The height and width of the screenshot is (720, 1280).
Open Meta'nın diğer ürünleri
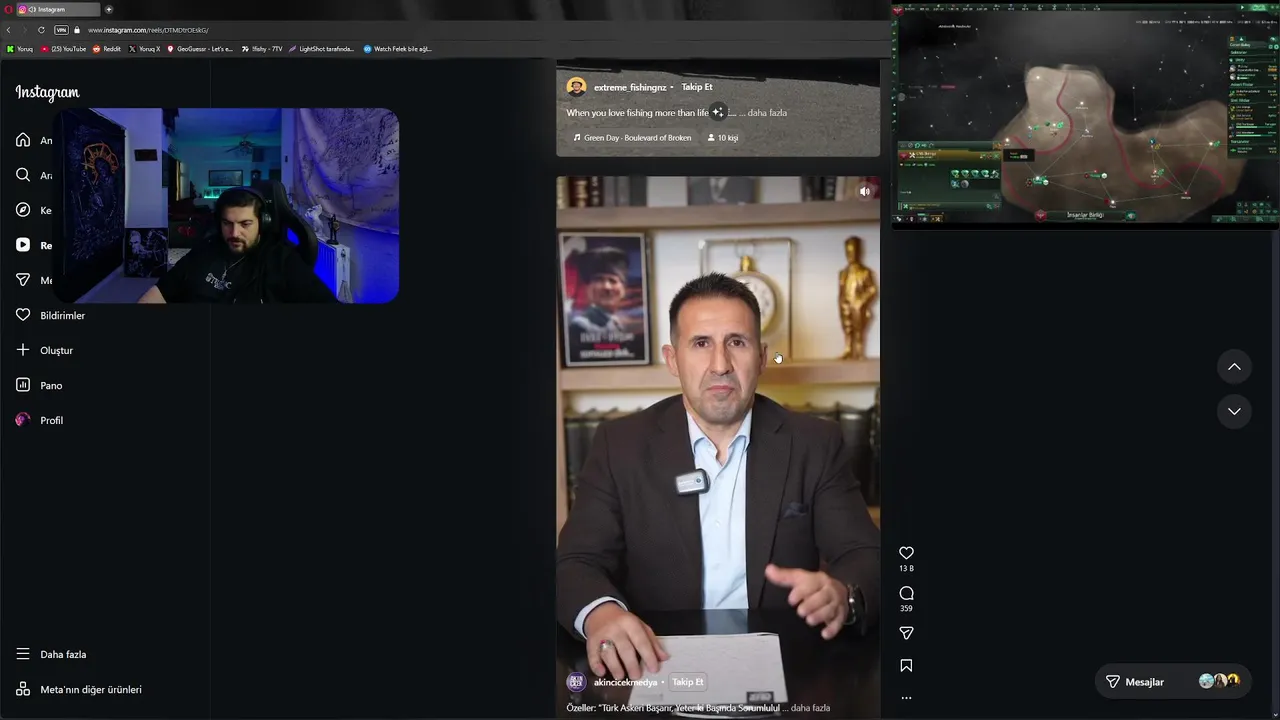[78, 689]
